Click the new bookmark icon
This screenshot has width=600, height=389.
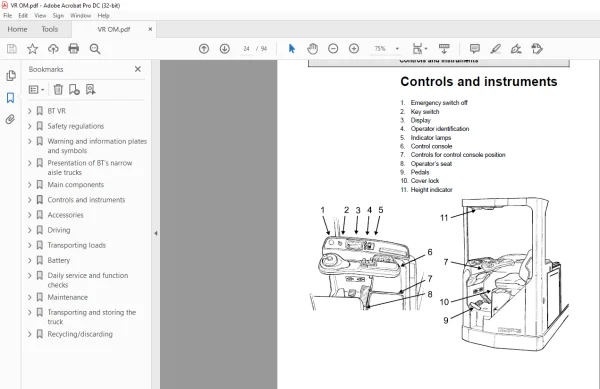74,90
